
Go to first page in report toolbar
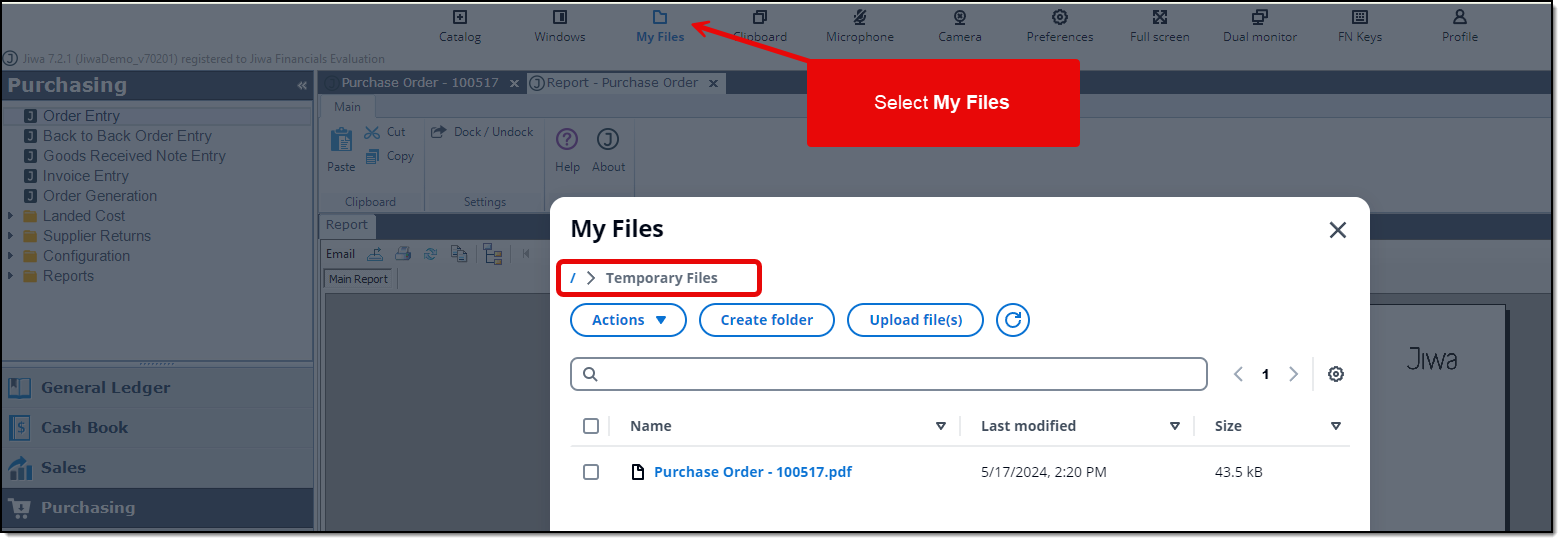pyautogui.click(x=526, y=254)
